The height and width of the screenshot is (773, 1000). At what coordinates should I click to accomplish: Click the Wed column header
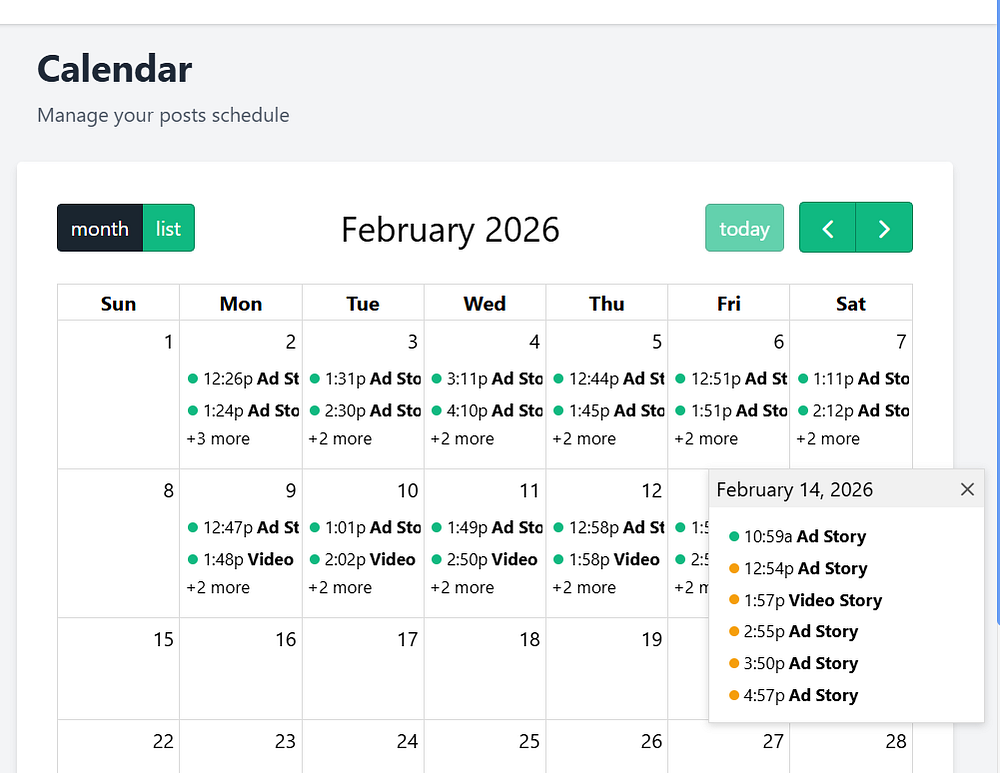tap(485, 304)
